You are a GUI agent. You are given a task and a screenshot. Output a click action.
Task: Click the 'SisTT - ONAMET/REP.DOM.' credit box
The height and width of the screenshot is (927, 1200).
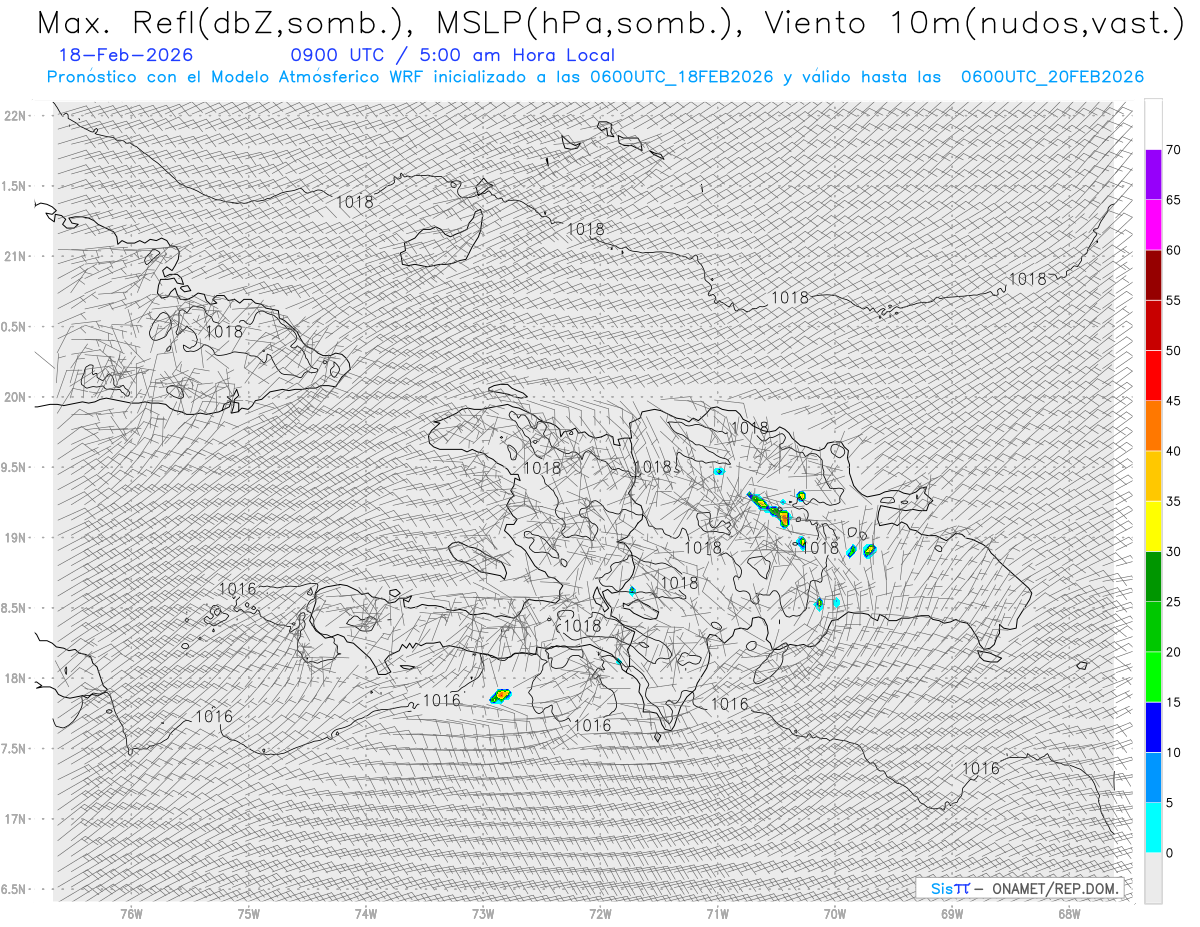coord(1019,888)
